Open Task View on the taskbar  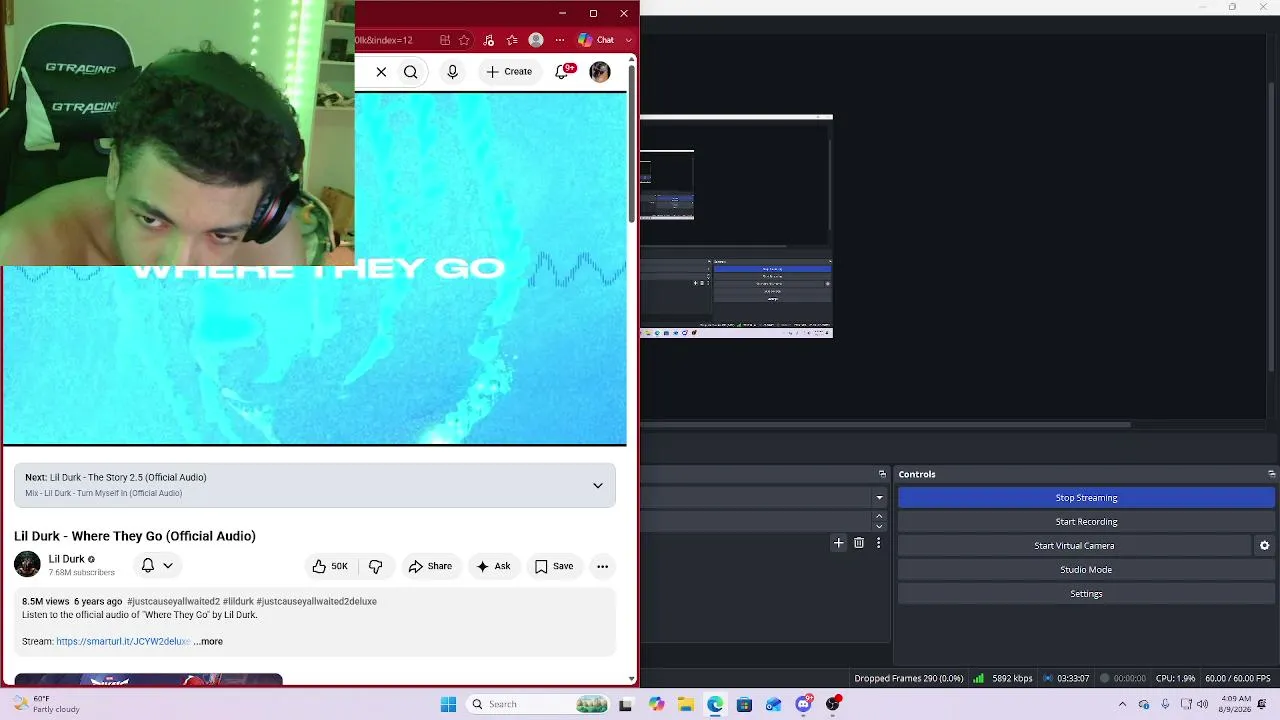(x=626, y=704)
